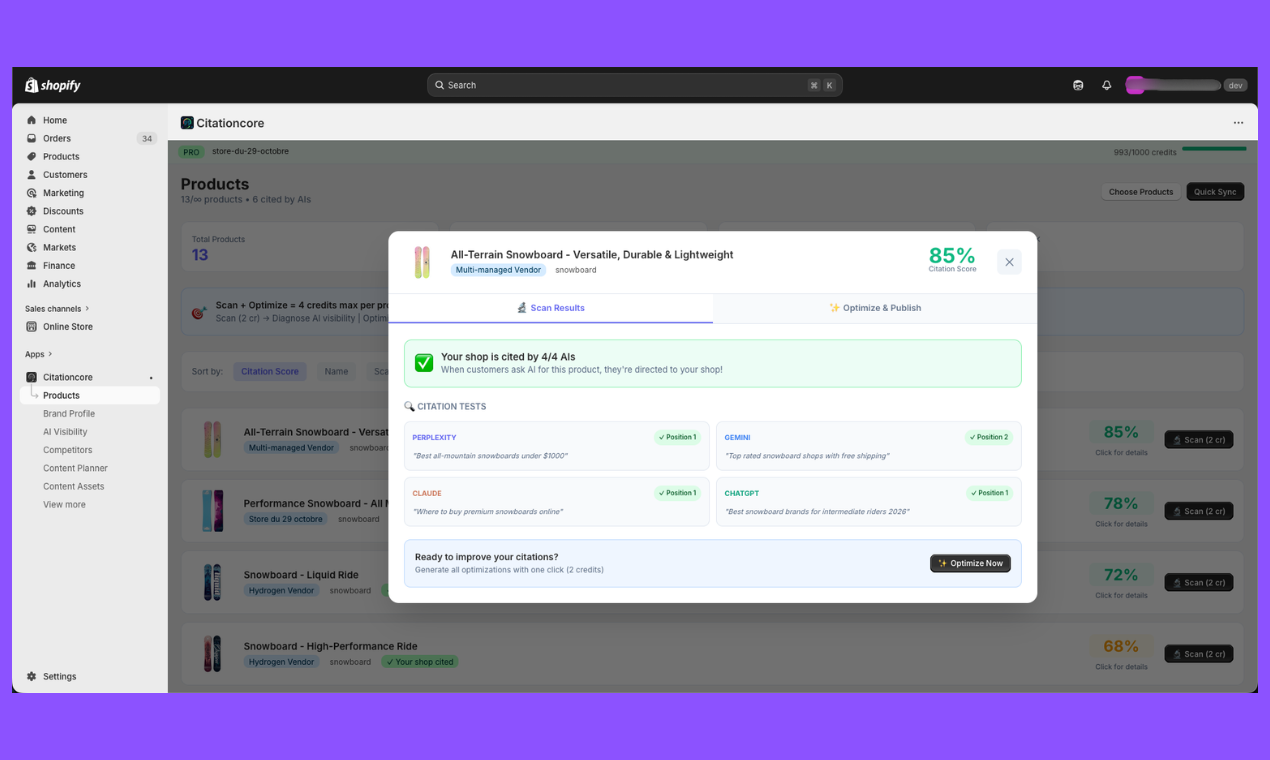Click the Claude citation test card
Screen dimensions: 1270x760
(556, 502)
